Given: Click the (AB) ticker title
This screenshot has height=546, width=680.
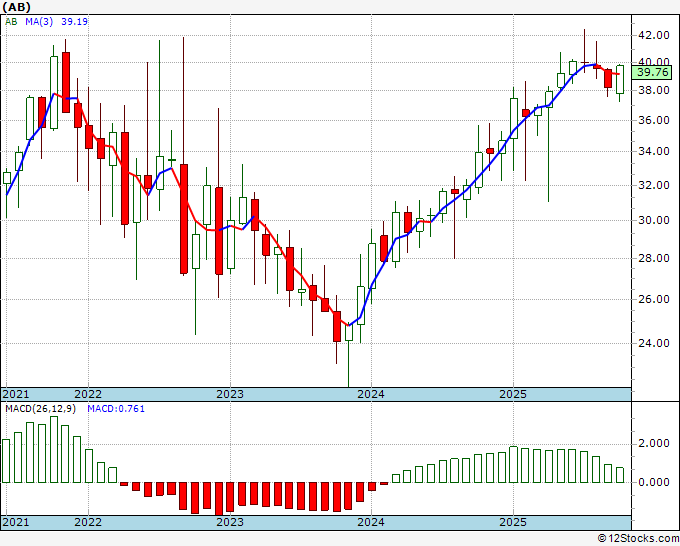Looking at the screenshot, I should (x=16, y=7).
